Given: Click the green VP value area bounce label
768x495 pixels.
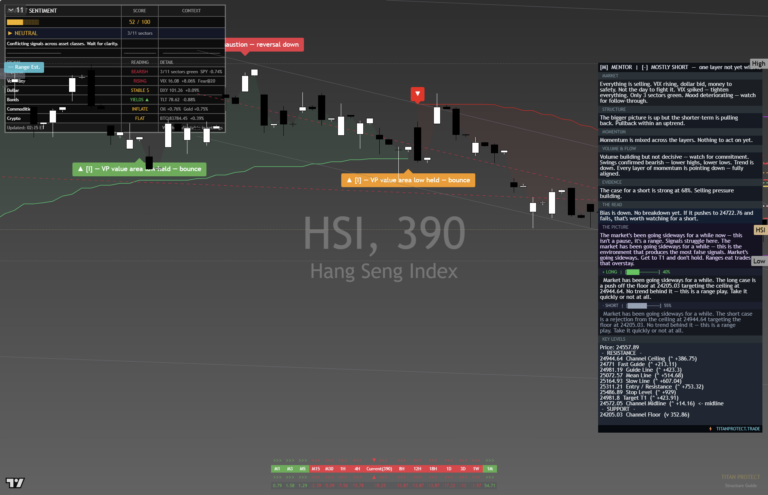Looking at the screenshot, I should tap(139, 169).
